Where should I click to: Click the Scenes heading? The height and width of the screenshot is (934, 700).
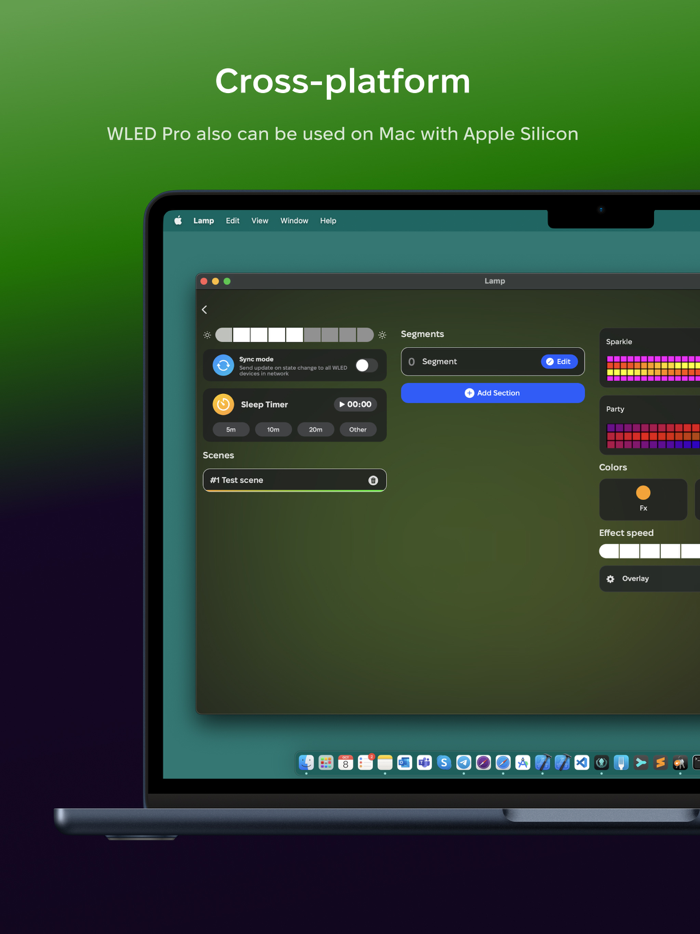pos(218,455)
